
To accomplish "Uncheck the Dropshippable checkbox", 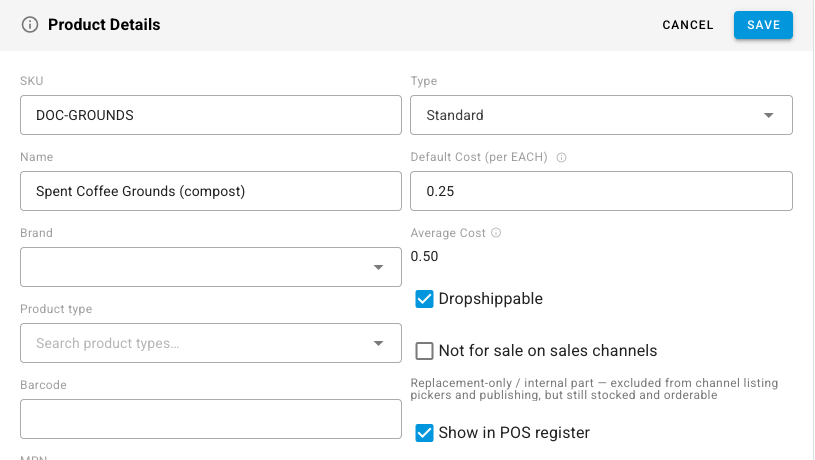I will tap(424, 299).
